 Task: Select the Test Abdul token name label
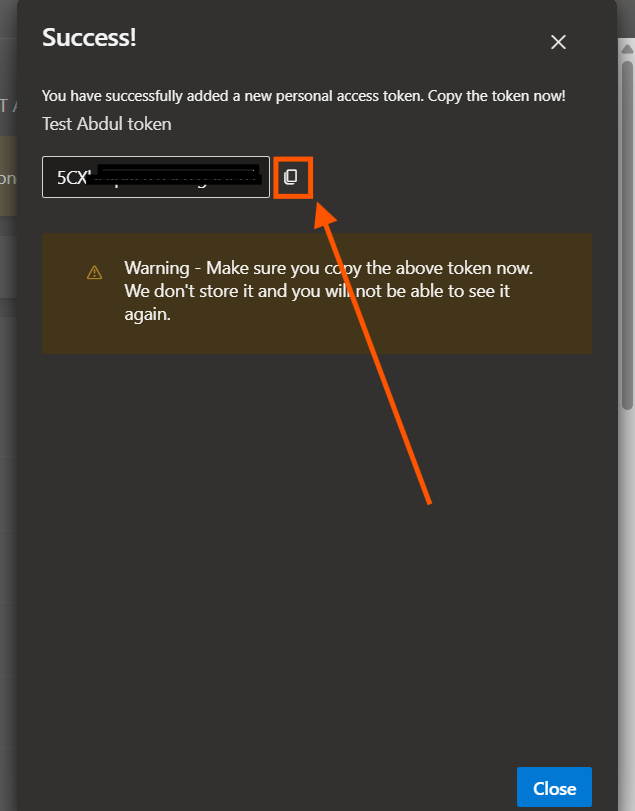coord(107,124)
